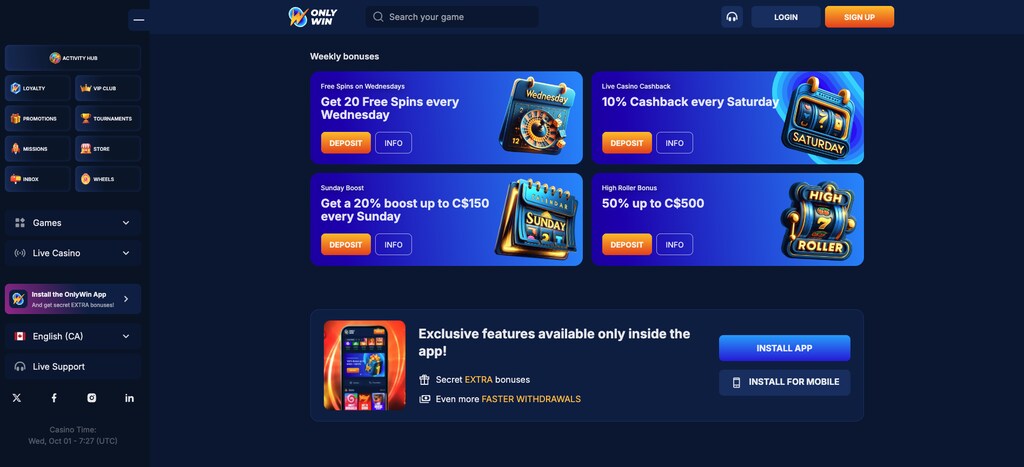Click Info on the High Roller Bonus

(675, 244)
